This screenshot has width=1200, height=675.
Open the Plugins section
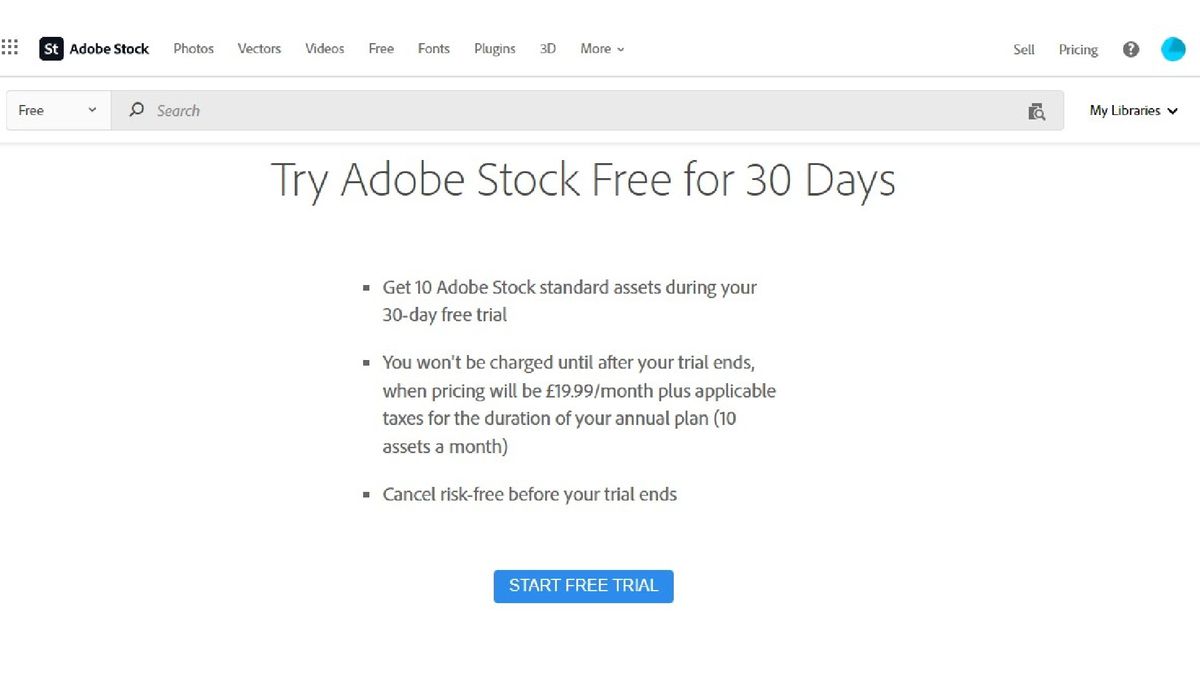point(494,48)
